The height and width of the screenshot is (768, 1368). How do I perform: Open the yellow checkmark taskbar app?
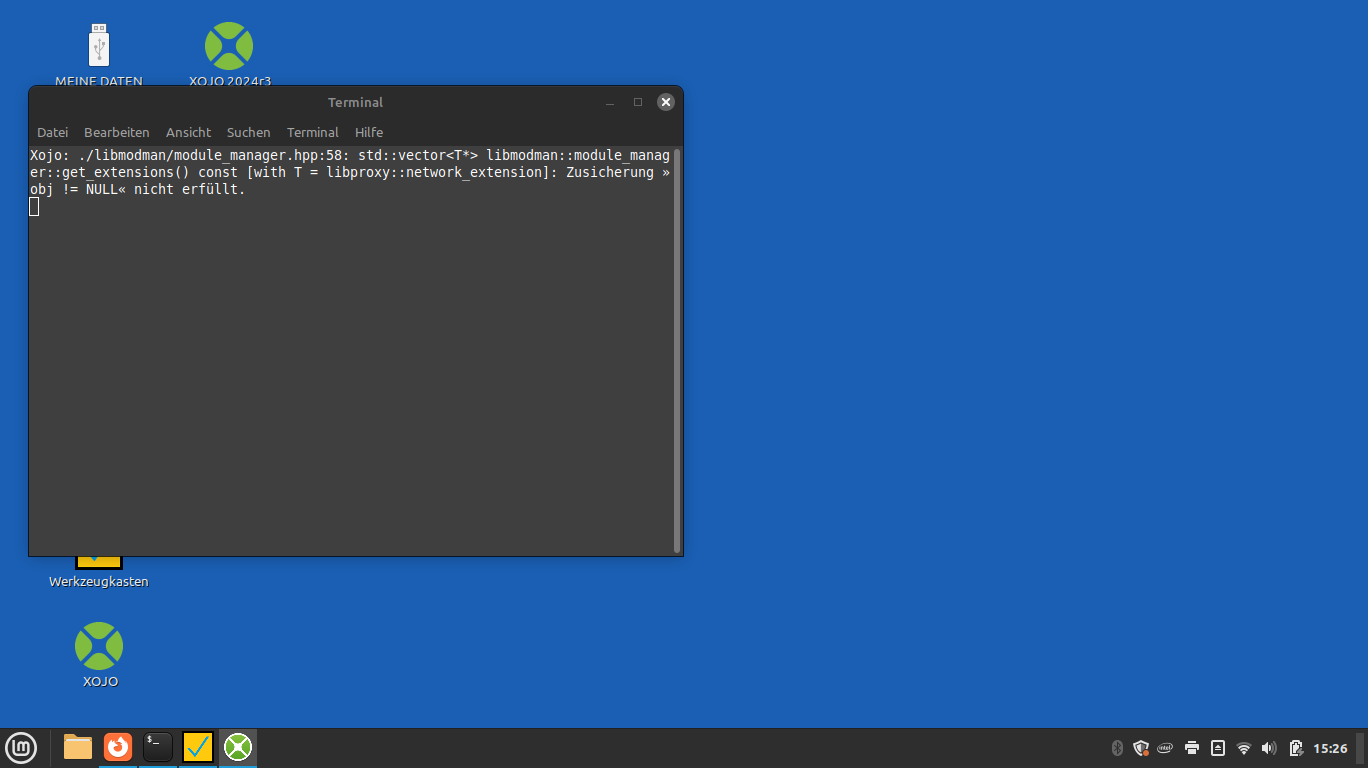(198, 747)
